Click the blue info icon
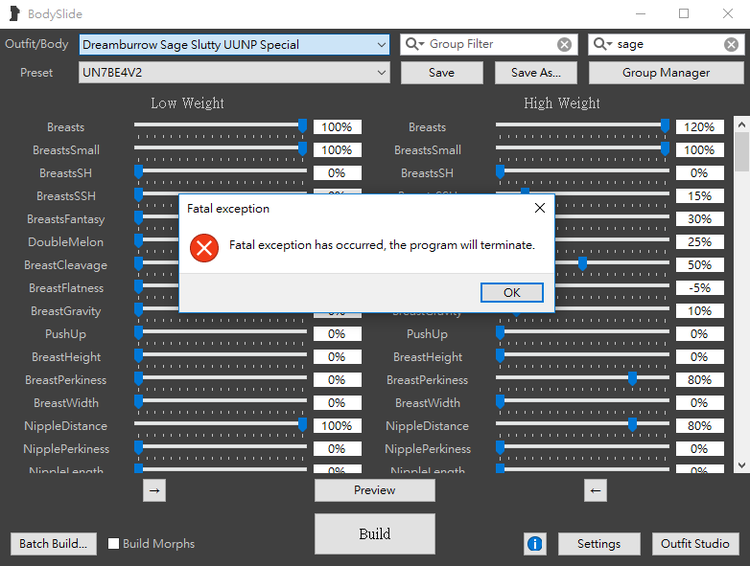The image size is (750, 566). pos(535,544)
